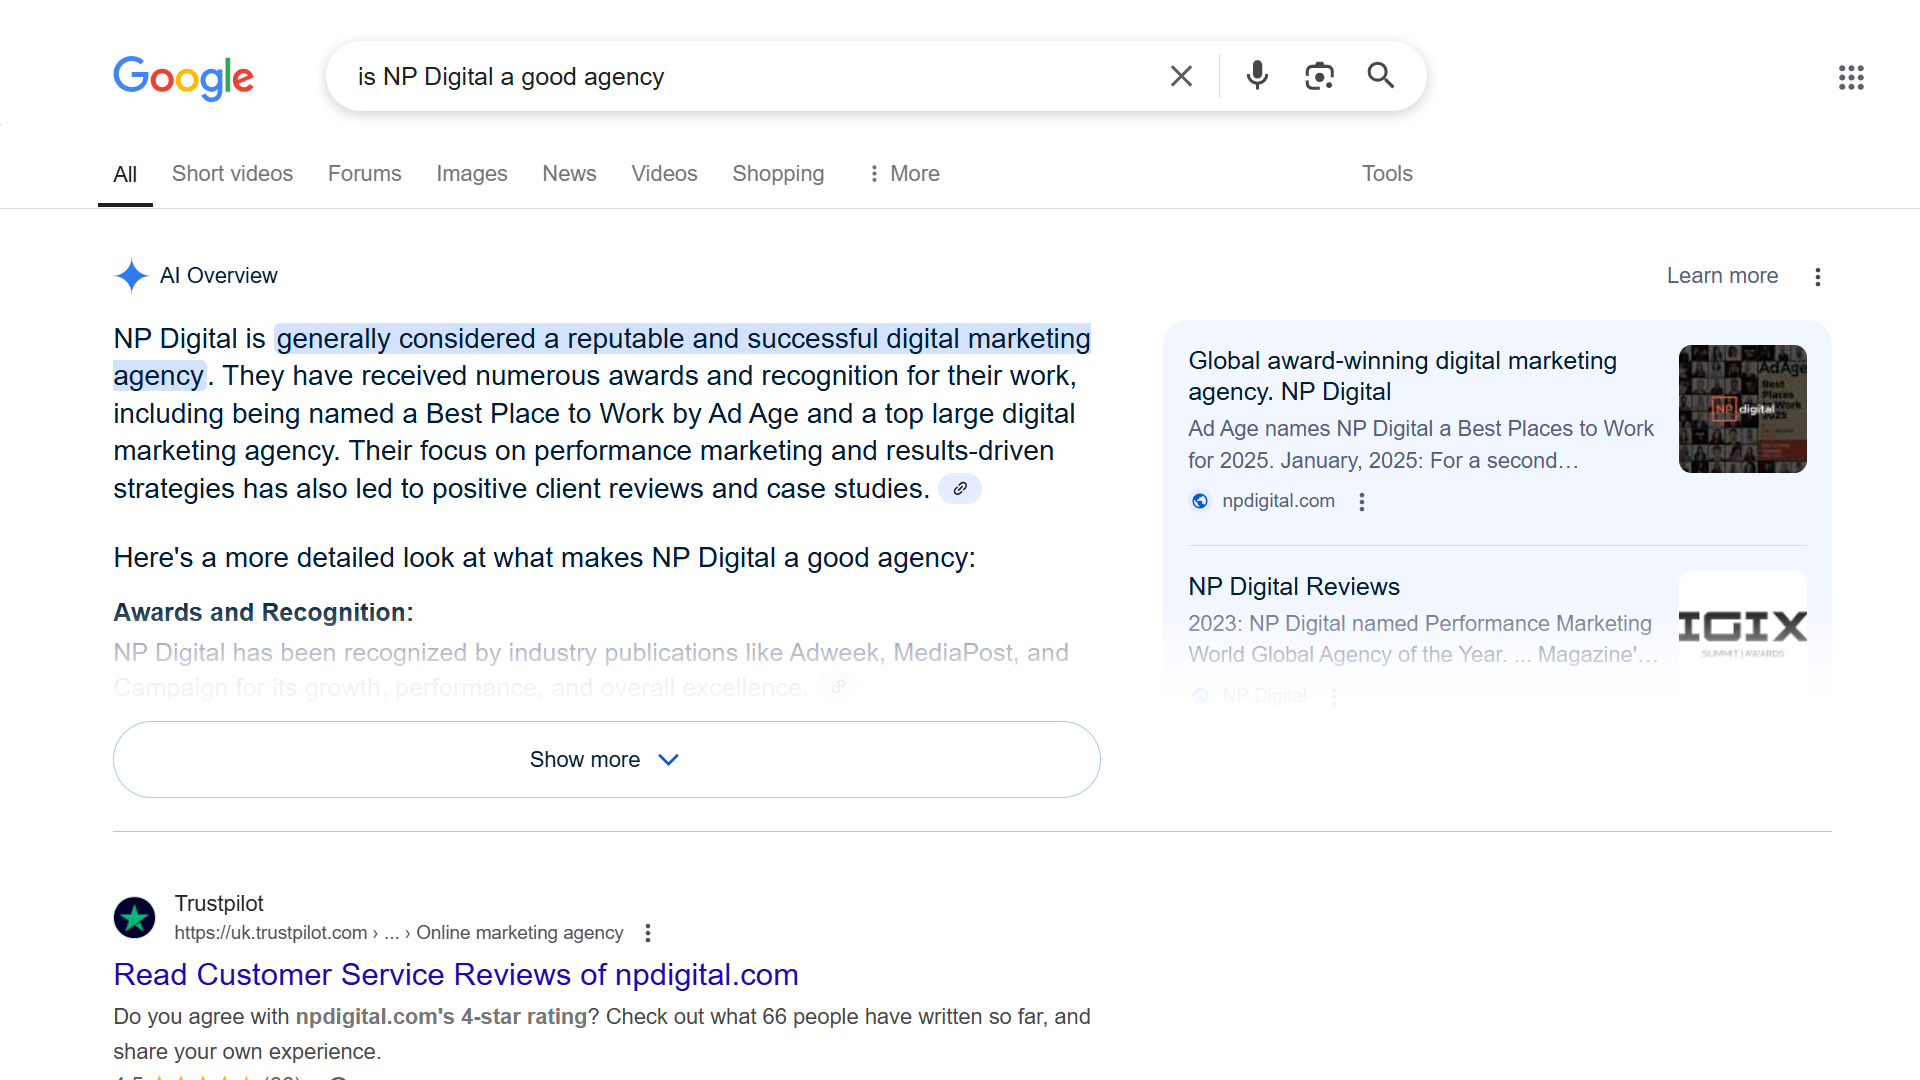Screen dimensions: 1920x1080
Task: Switch to the Videos tab
Action: [x=664, y=173]
